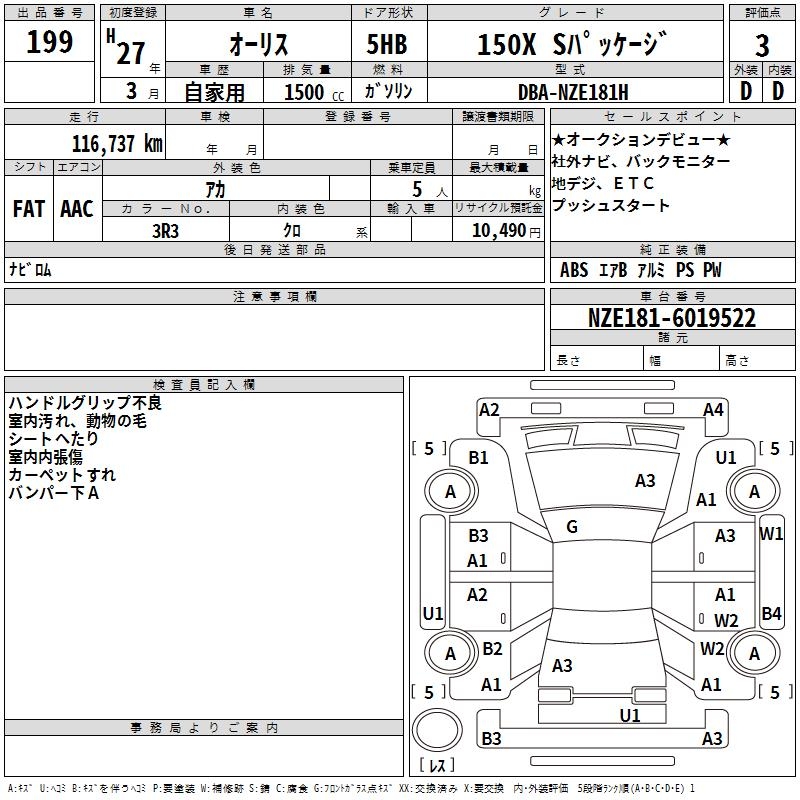Select lot number 199
Image resolution: width=800 pixels, height=800 pixels.
click(49, 42)
